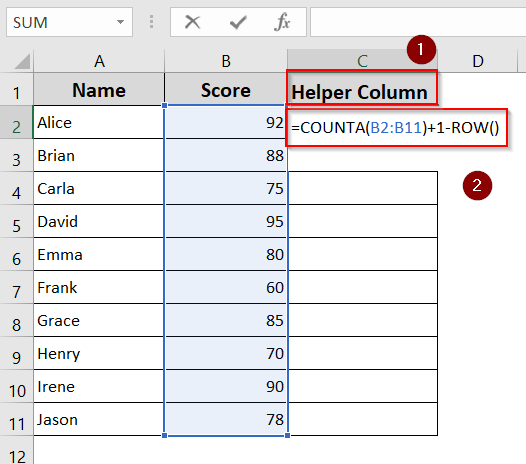Open the Name Box dropdown arrow
This screenshot has width=526, height=464.
pos(120,22)
